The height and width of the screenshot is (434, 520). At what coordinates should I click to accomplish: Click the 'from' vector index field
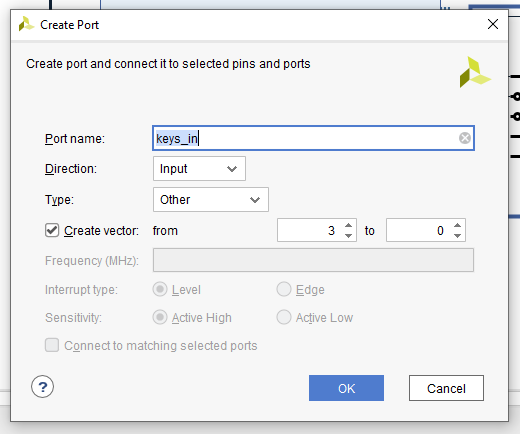310,230
